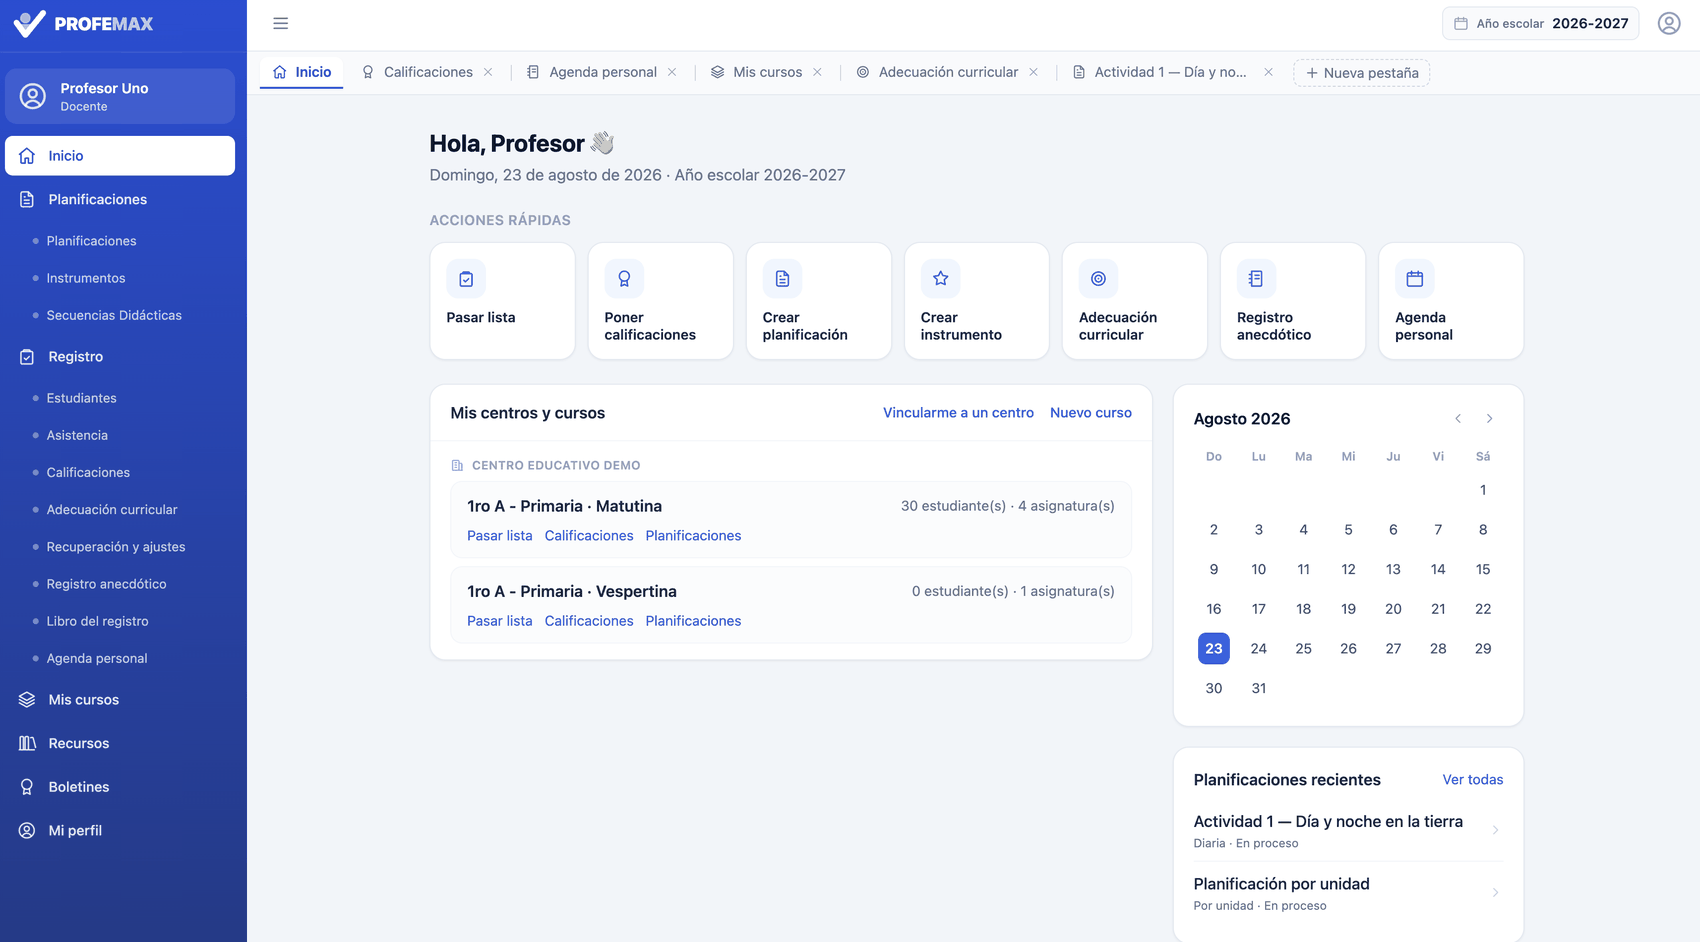This screenshot has height=942, width=1700.
Task: Open Libro del registro in sidebar
Action: point(97,621)
